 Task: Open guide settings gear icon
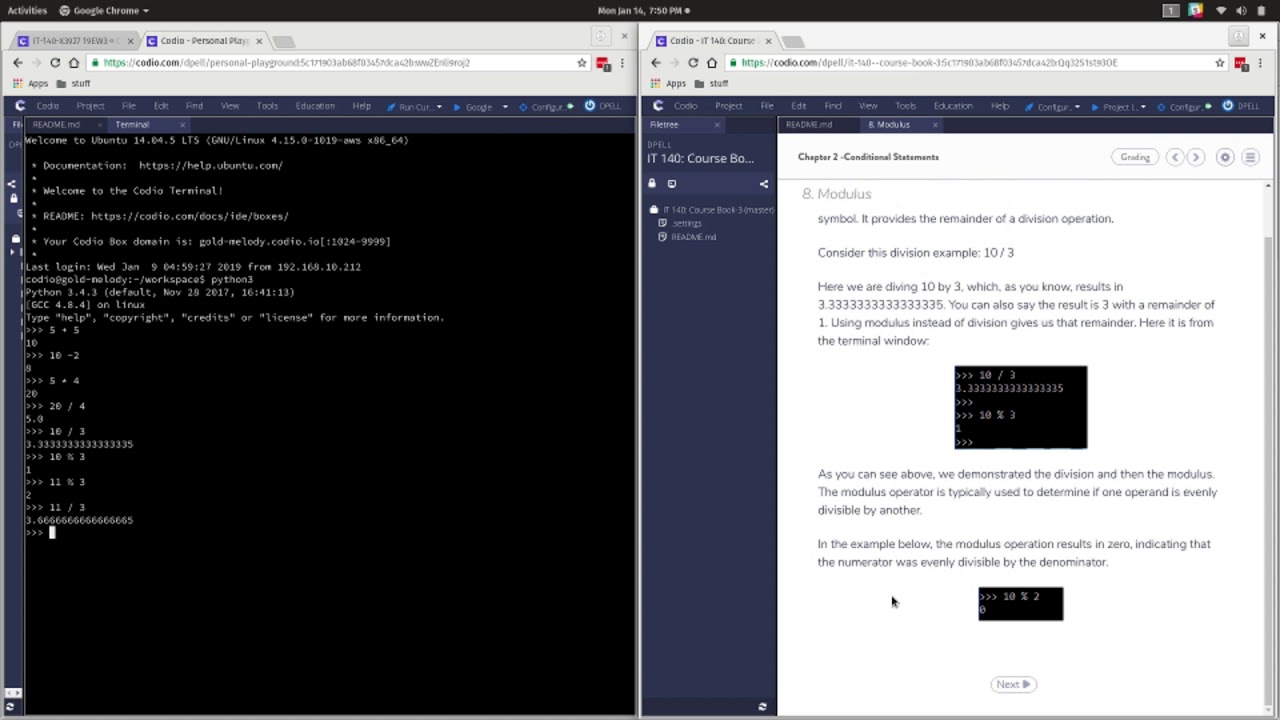coord(1225,157)
